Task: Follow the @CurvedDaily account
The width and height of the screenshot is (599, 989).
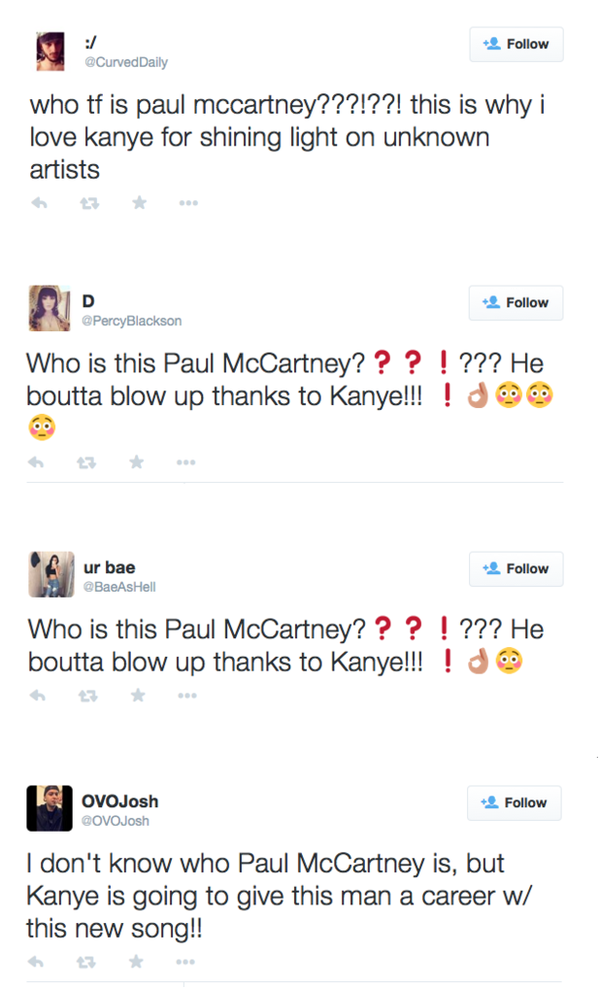Action: pos(516,44)
